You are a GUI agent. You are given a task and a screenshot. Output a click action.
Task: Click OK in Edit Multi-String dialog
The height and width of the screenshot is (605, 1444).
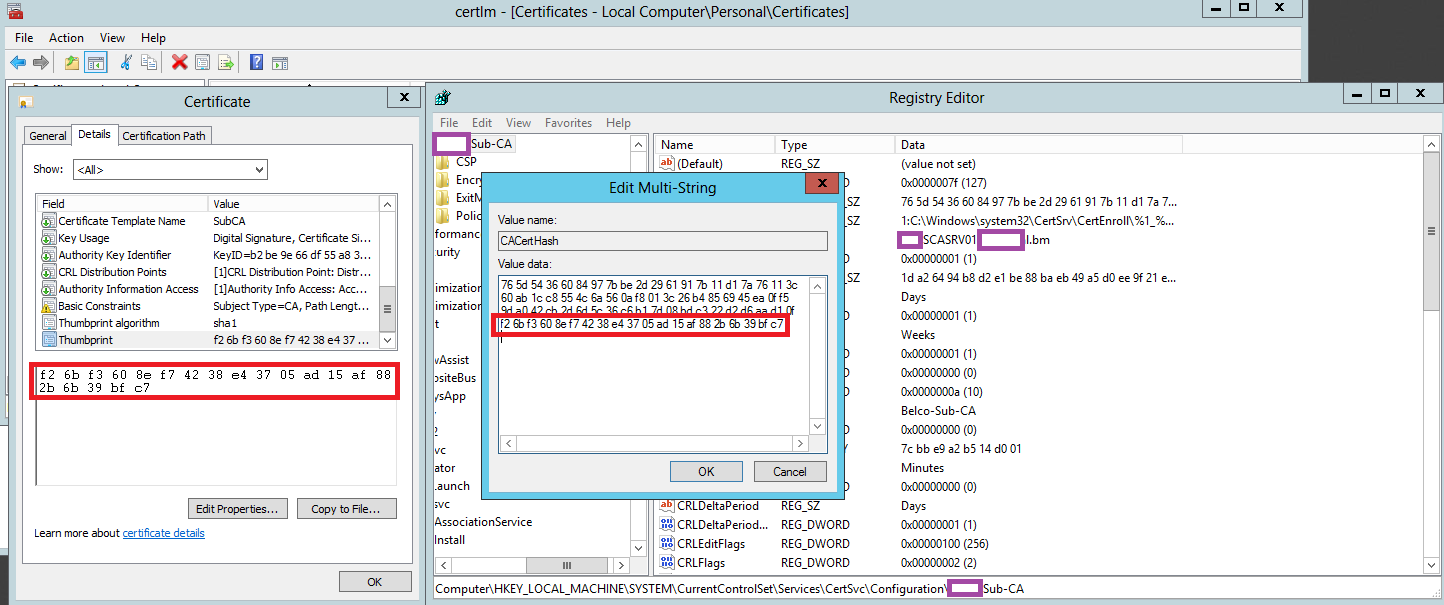point(706,472)
